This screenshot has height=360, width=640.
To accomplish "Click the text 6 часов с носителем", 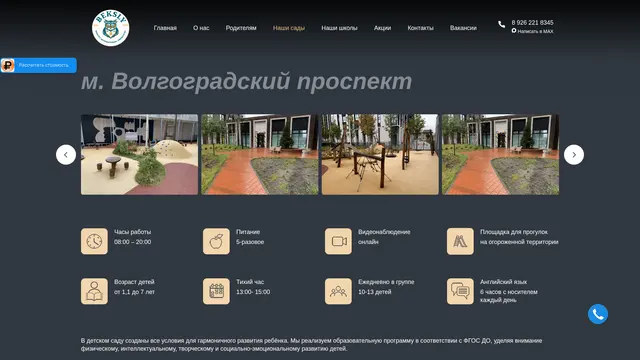I will pyautogui.click(x=509, y=292).
